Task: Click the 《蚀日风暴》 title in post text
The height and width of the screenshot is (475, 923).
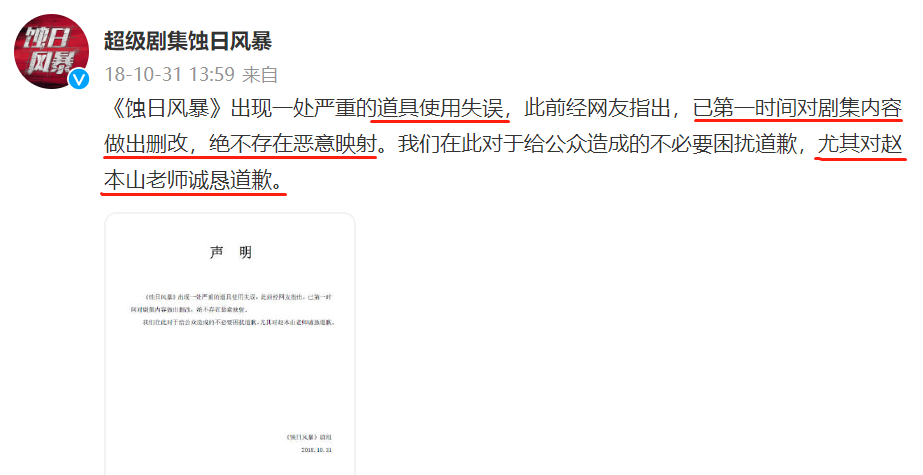Action: point(167,109)
